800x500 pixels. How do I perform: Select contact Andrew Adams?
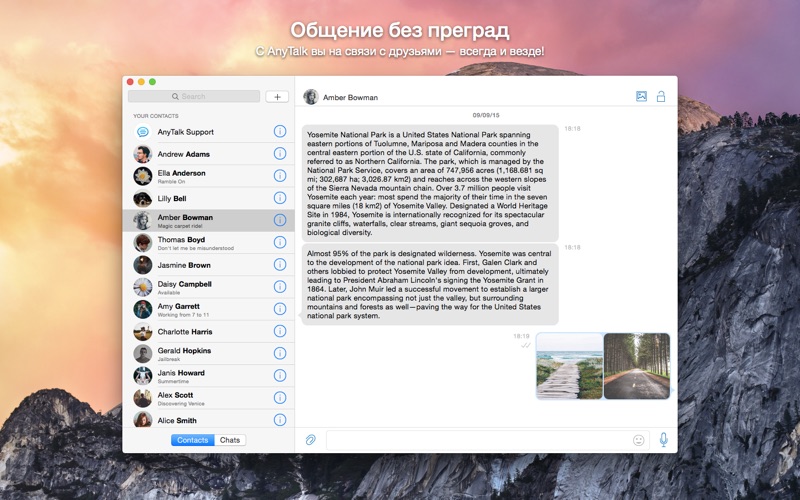pos(208,154)
